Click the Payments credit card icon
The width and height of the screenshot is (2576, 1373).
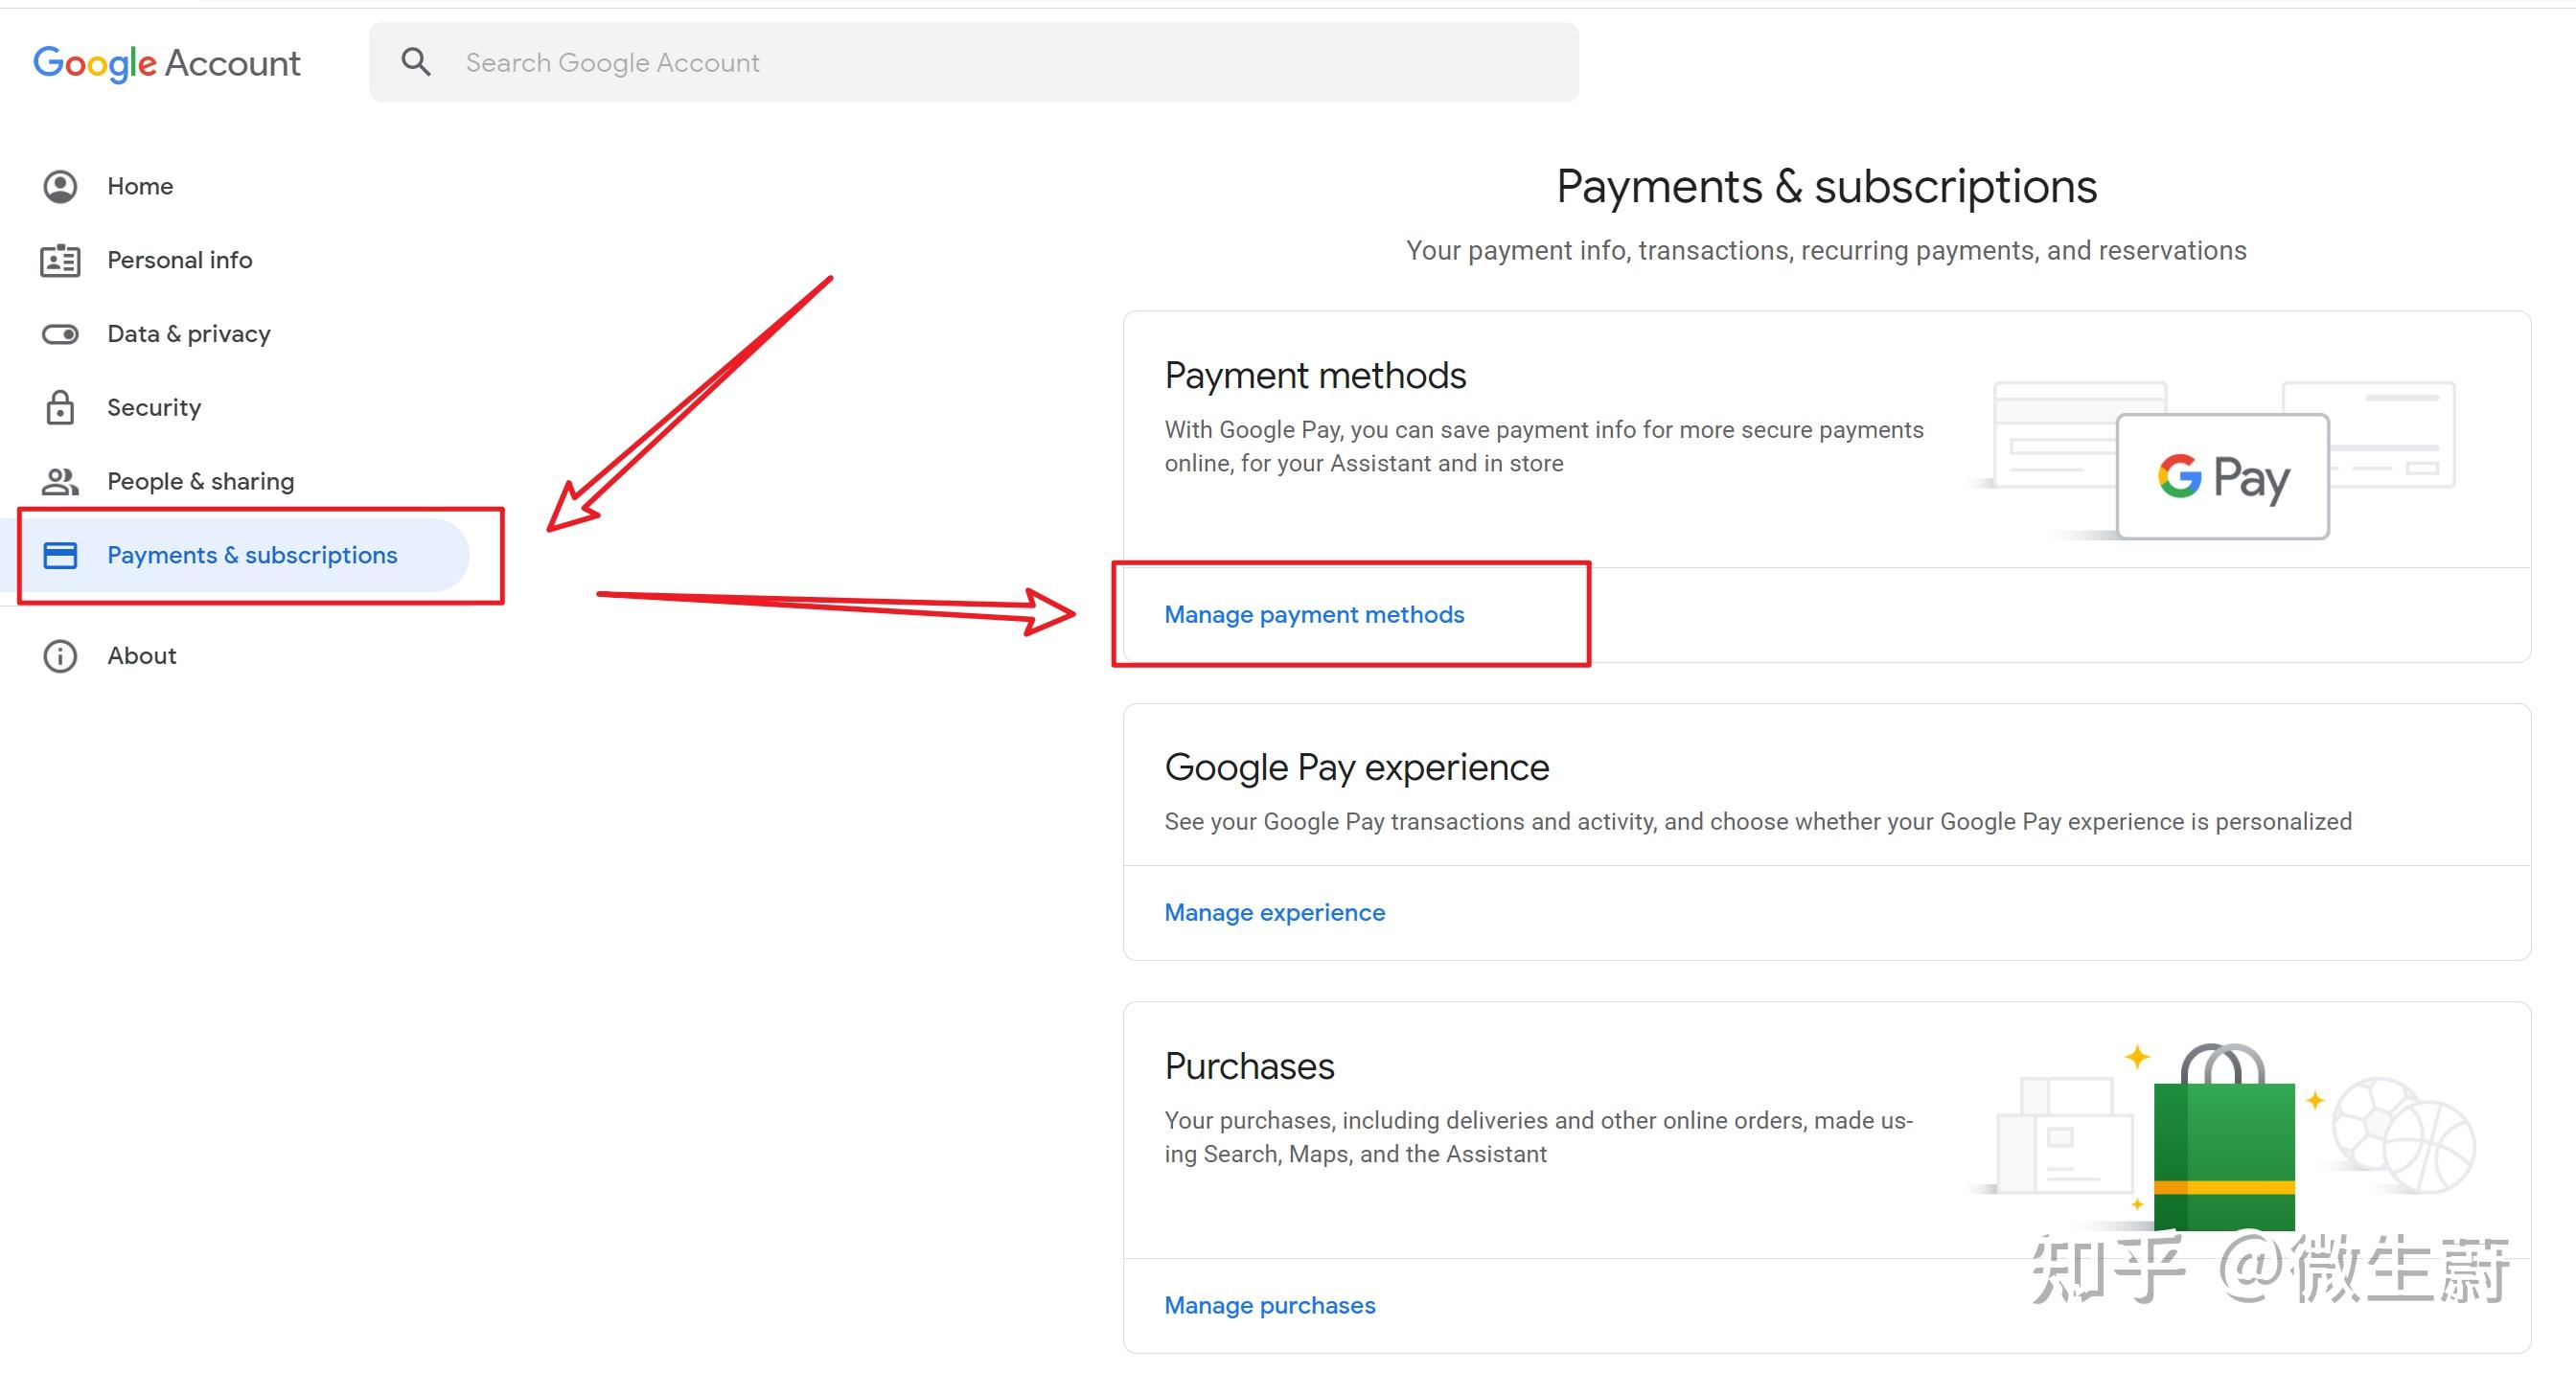point(60,555)
